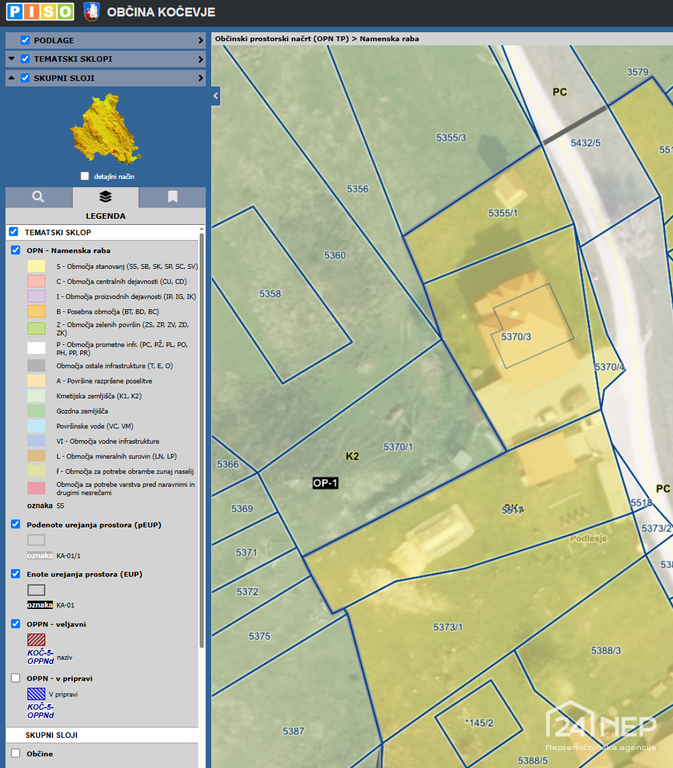Enable the OPPN - v pripravi layer
673x768 pixels.
[14, 677]
